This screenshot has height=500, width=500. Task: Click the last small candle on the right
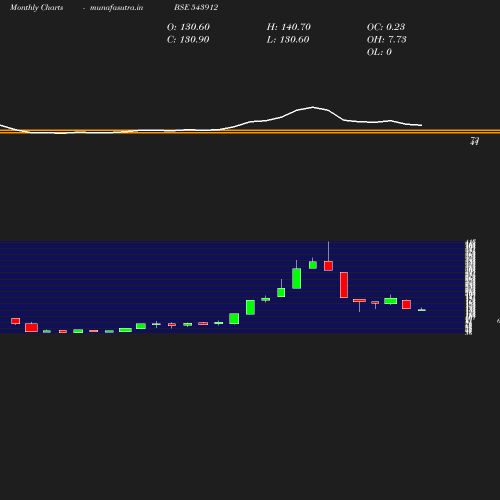tap(422, 310)
